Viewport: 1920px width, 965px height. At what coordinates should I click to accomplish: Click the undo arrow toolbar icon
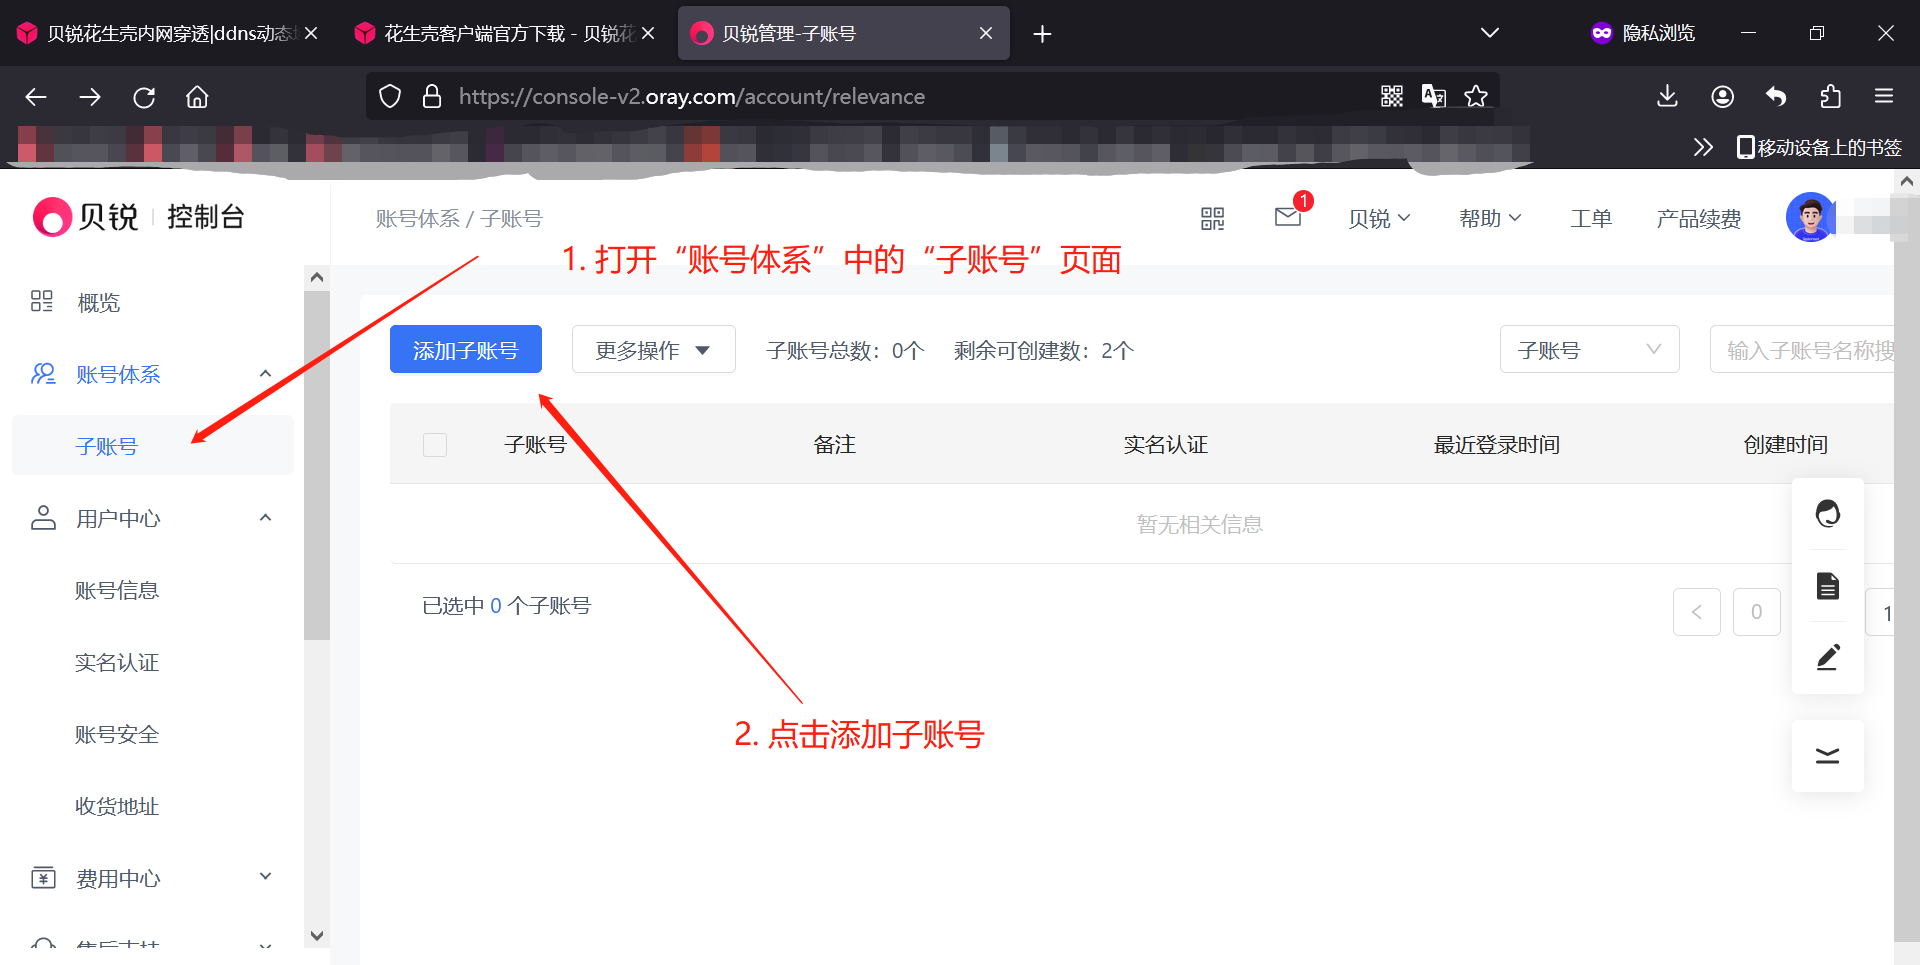[x=1776, y=96]
